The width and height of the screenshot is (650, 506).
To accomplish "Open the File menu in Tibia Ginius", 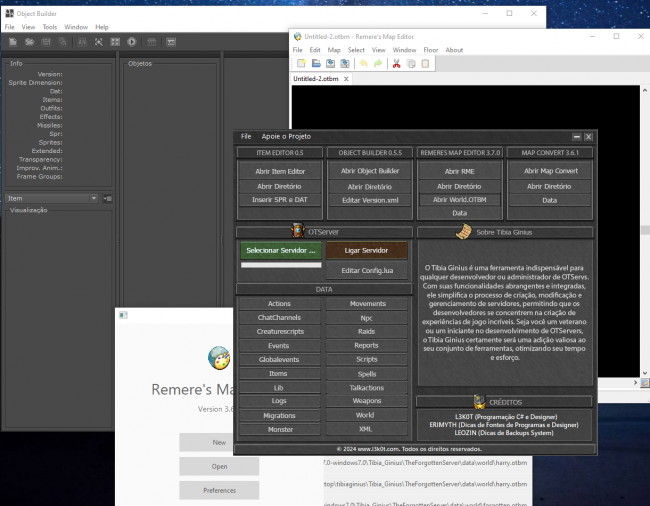I will [246, 136].
